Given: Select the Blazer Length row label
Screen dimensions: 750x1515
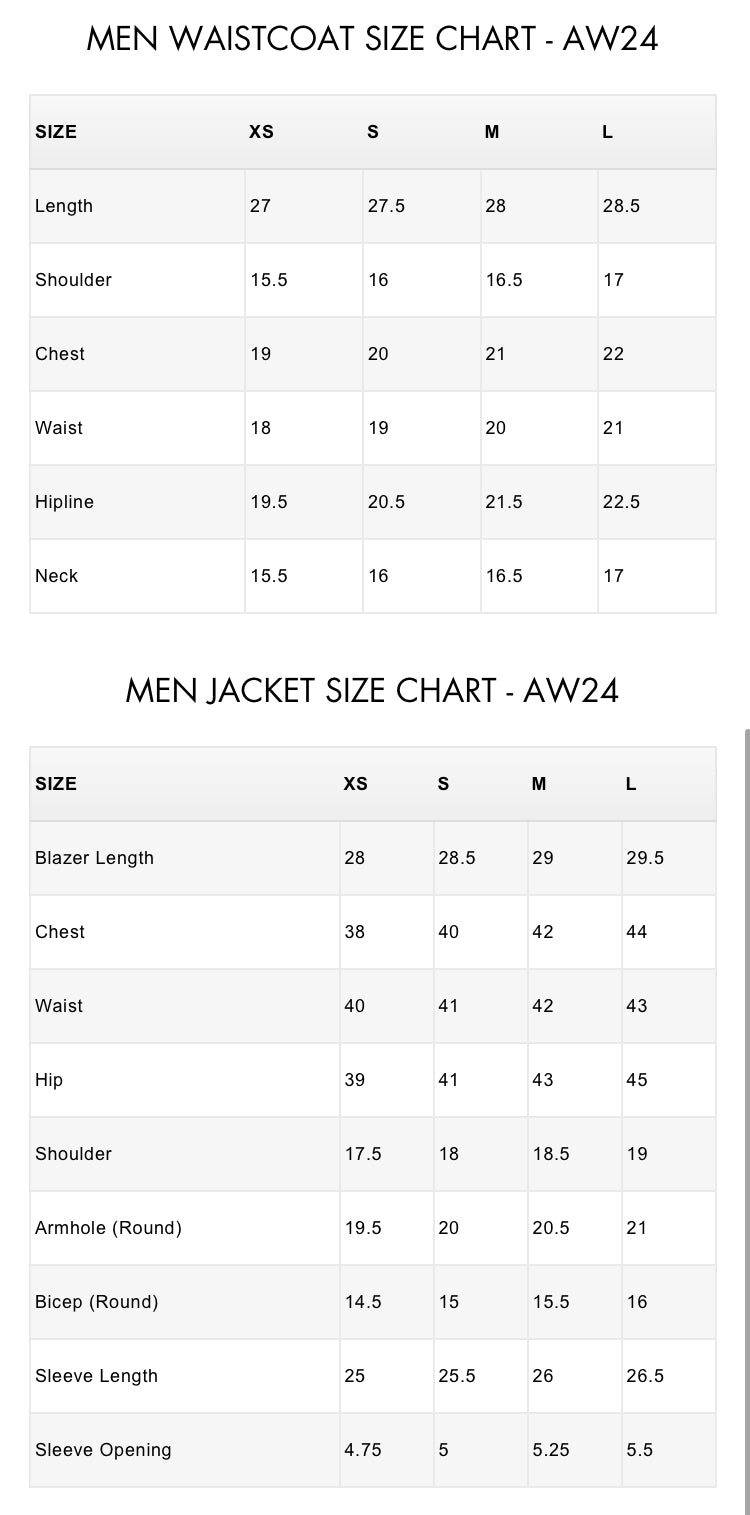Looking at the screenshot, I should click(95, 858).
